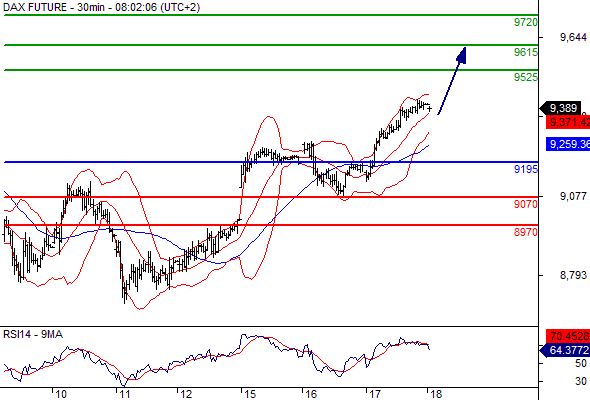
Task: Click the 9195 pivot level label
Action: click(526, 169)
